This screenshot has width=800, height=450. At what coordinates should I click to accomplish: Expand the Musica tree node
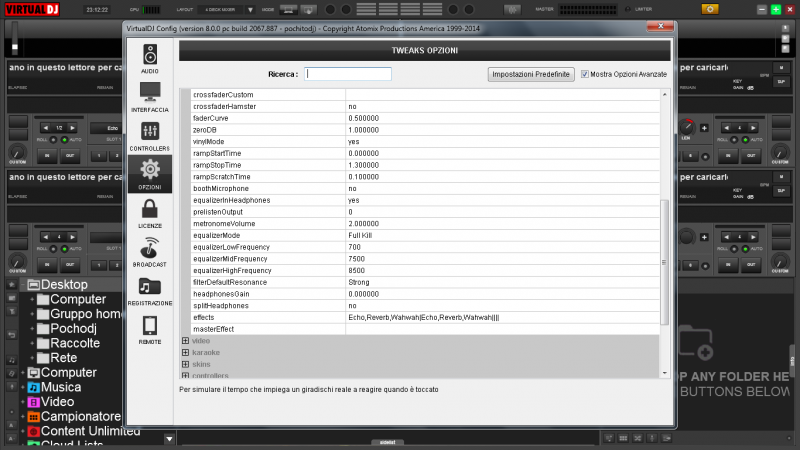point(23,387)
